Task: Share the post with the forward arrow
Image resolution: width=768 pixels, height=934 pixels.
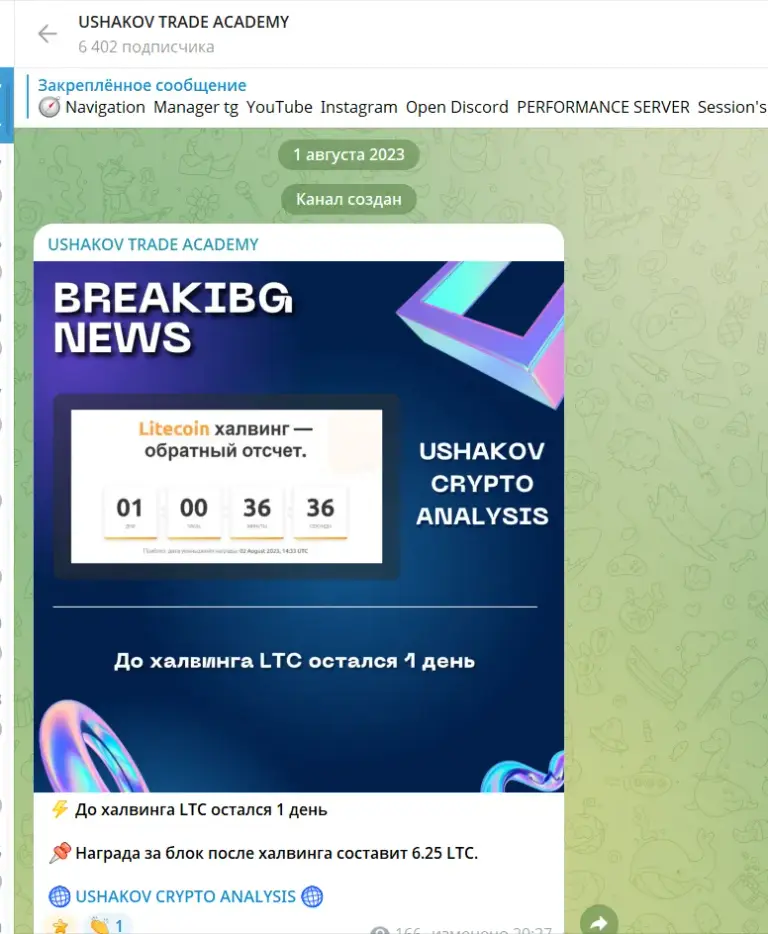Action: pyautogui.click(x=598, y=921)
